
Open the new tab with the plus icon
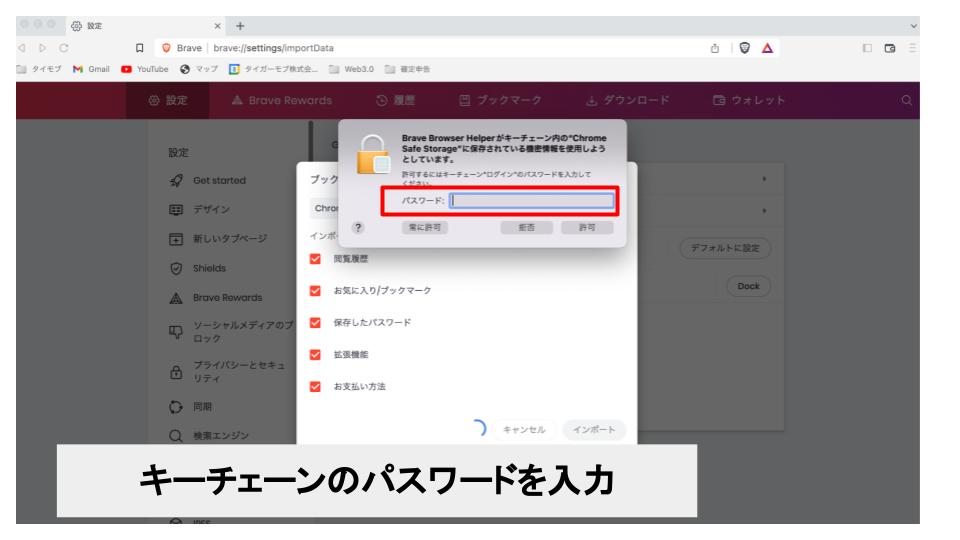[x=240, y=26]
